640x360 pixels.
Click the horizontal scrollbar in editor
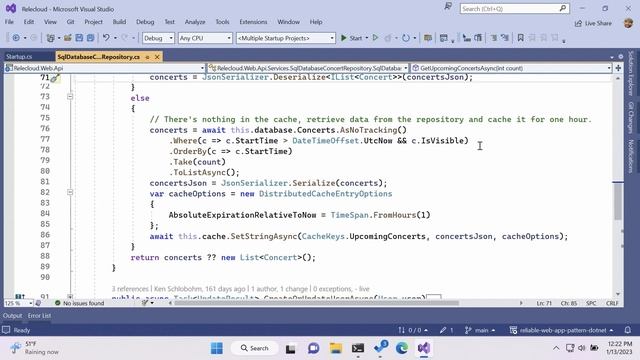[317, 303]
